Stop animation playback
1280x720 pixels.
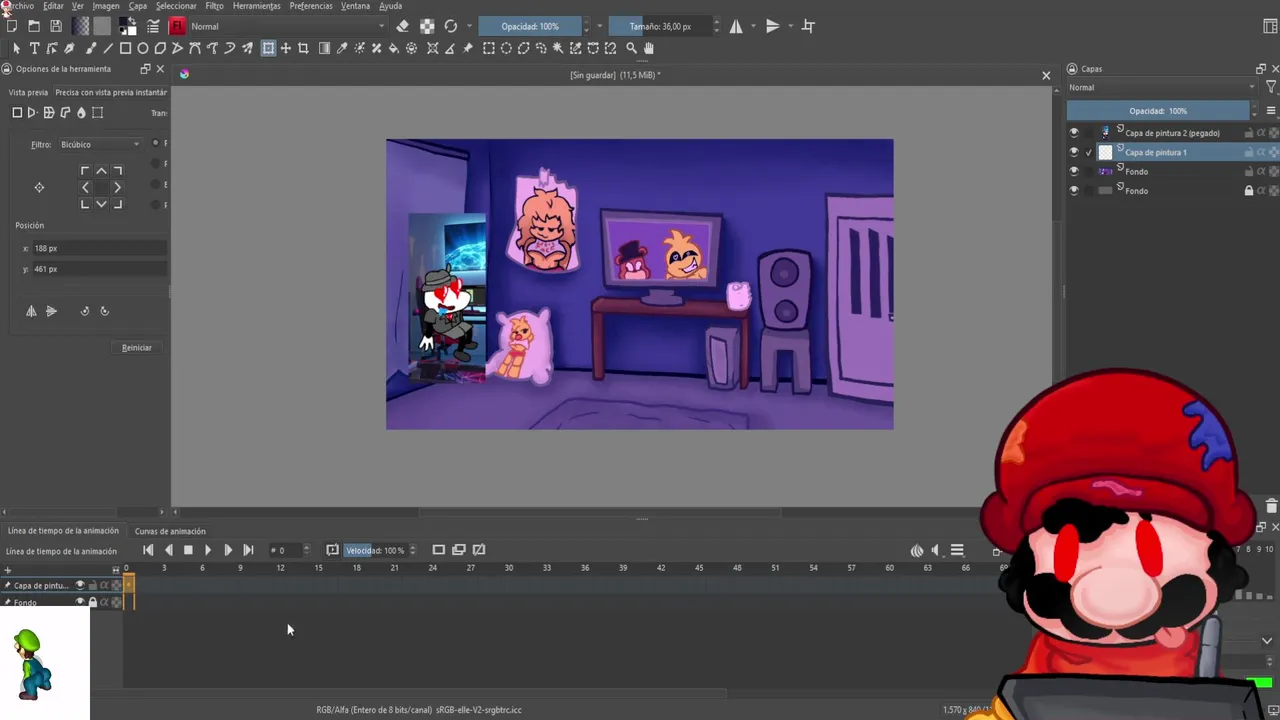click(188, 550)
